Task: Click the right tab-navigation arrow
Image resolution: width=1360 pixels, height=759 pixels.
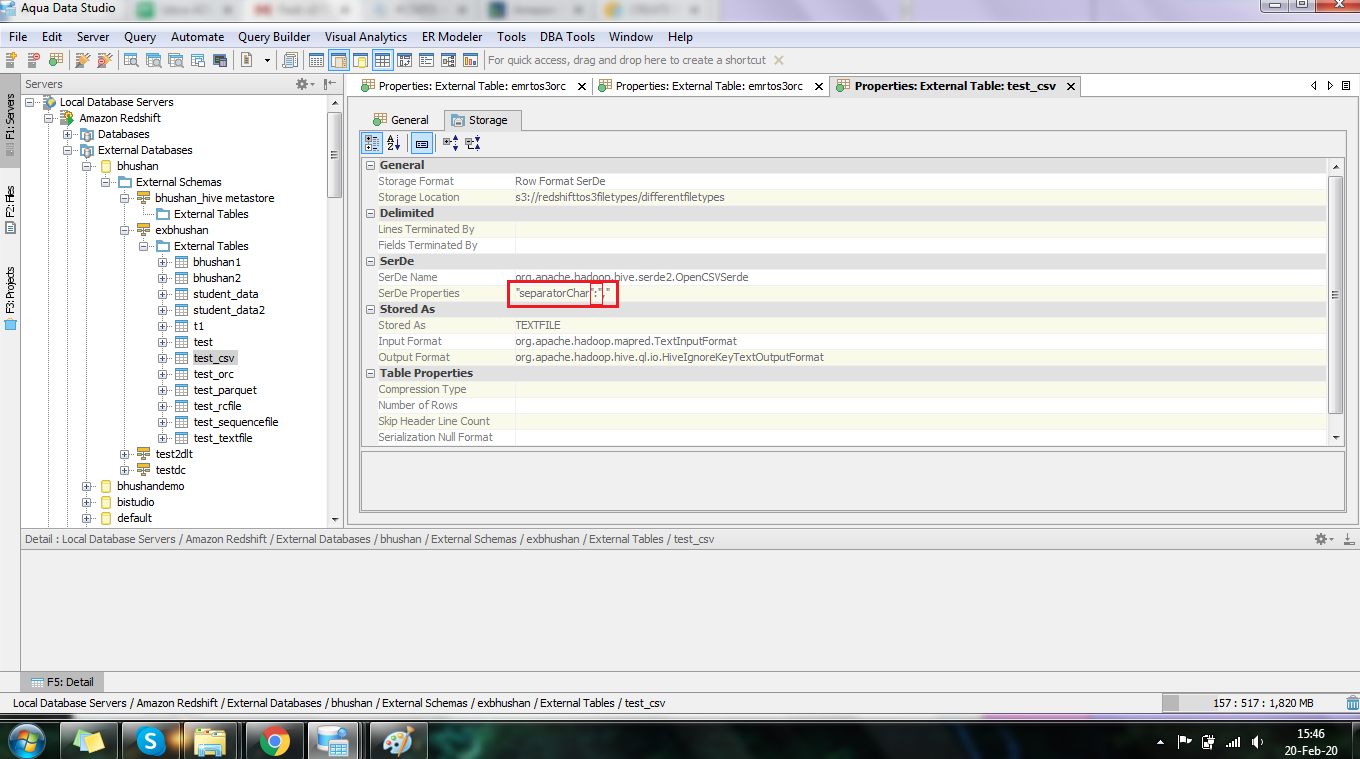Action: pos(1330,86)
